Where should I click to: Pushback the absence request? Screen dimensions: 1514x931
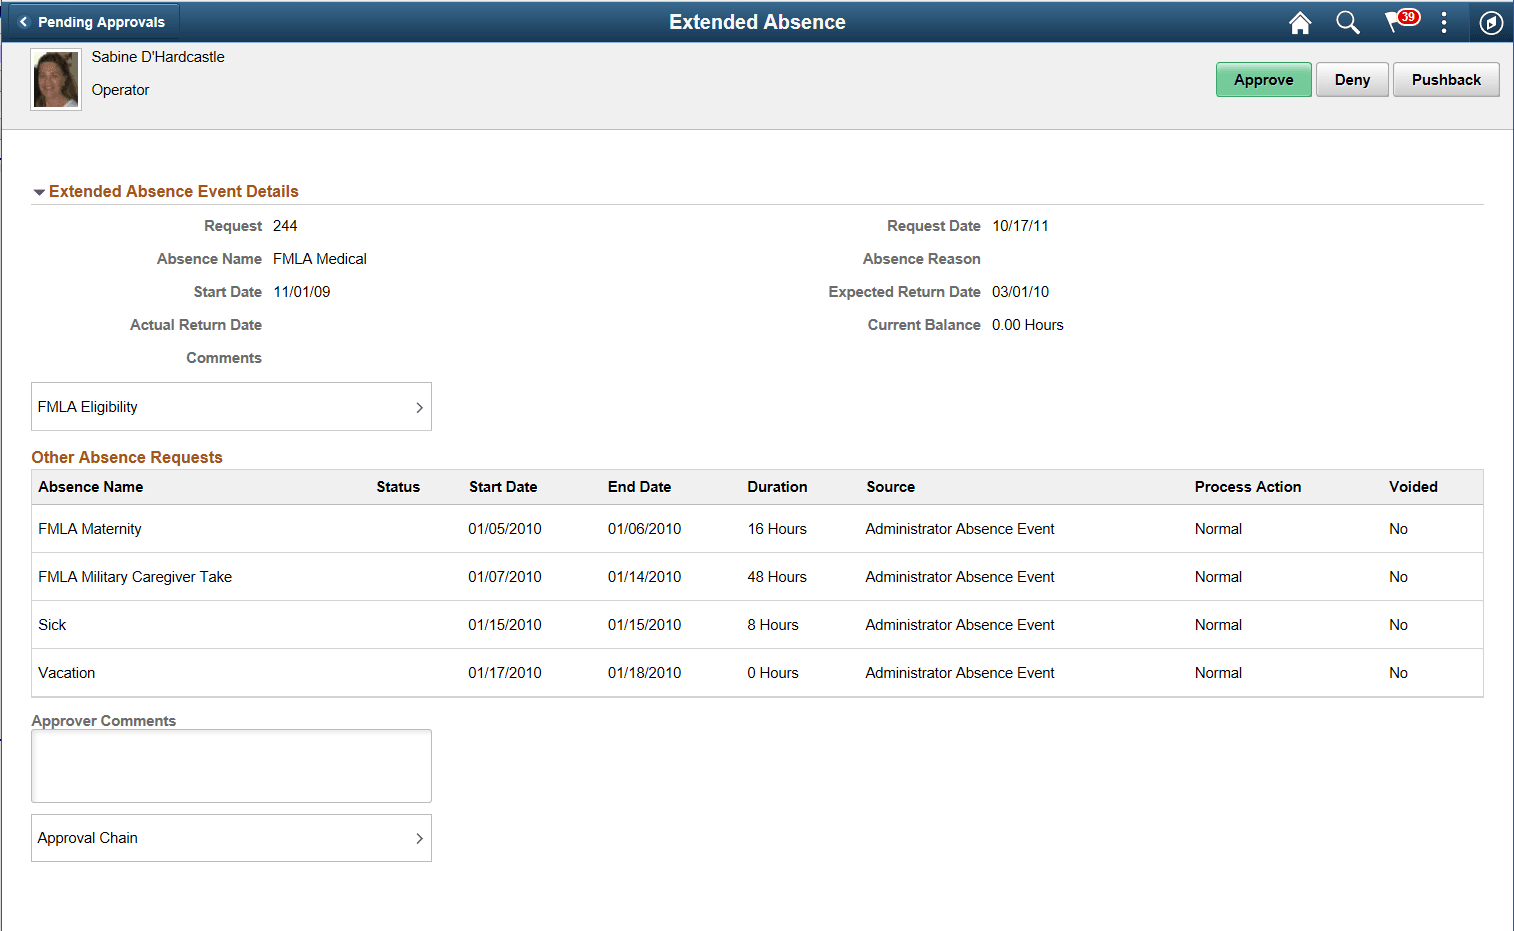point(1446,79)
